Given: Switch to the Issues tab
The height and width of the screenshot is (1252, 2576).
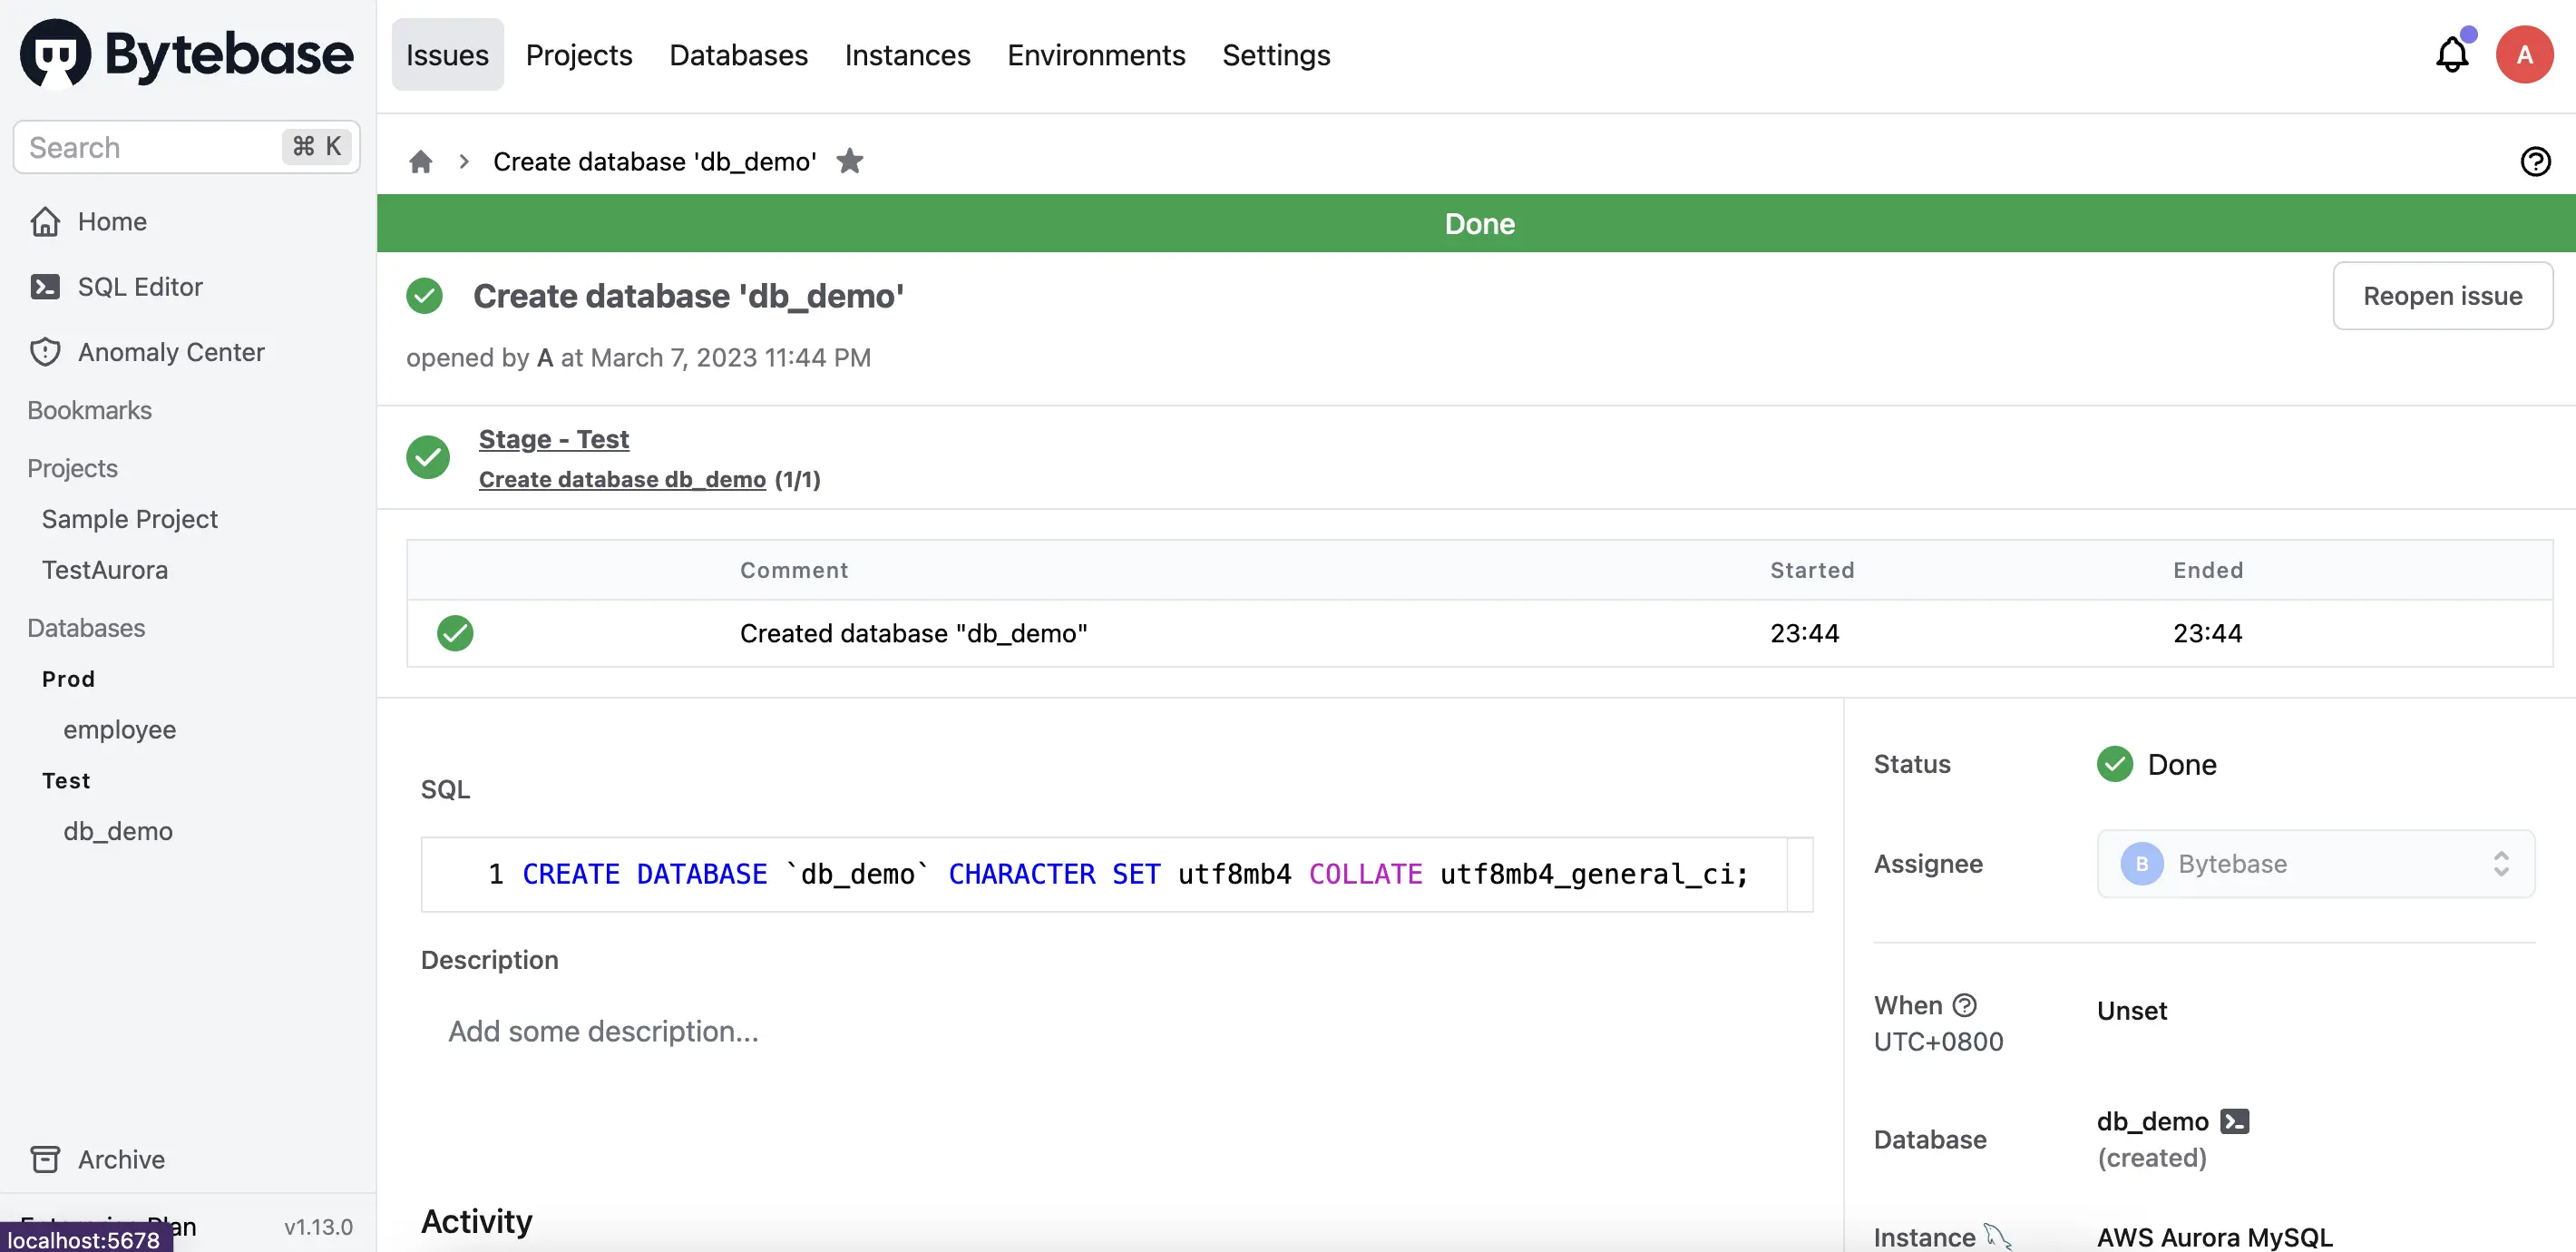Looking at the screenshot, I should click(x=447, y=54).
